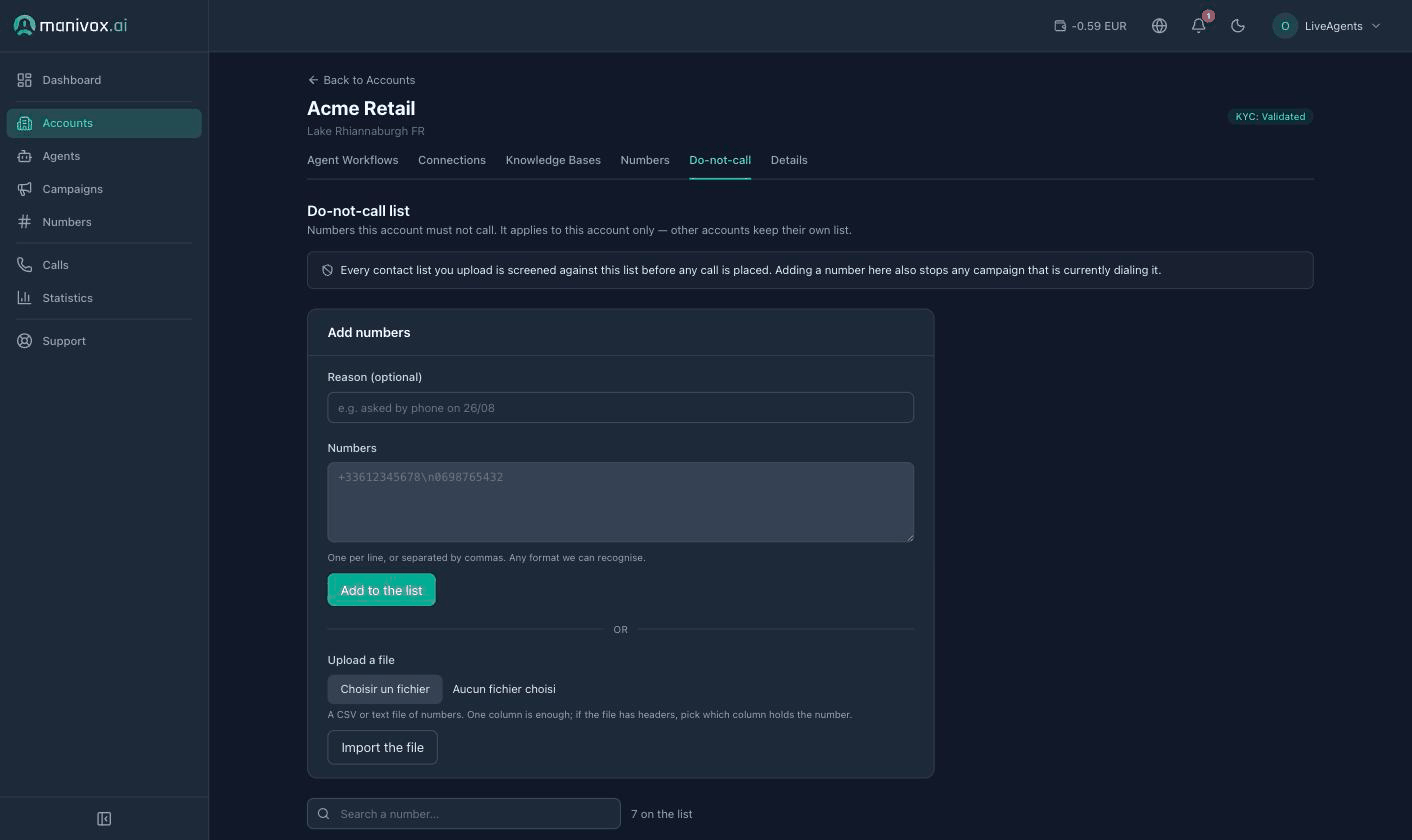
Task: Click the Do-not-call list heading
Action: [x=358, y=211]
